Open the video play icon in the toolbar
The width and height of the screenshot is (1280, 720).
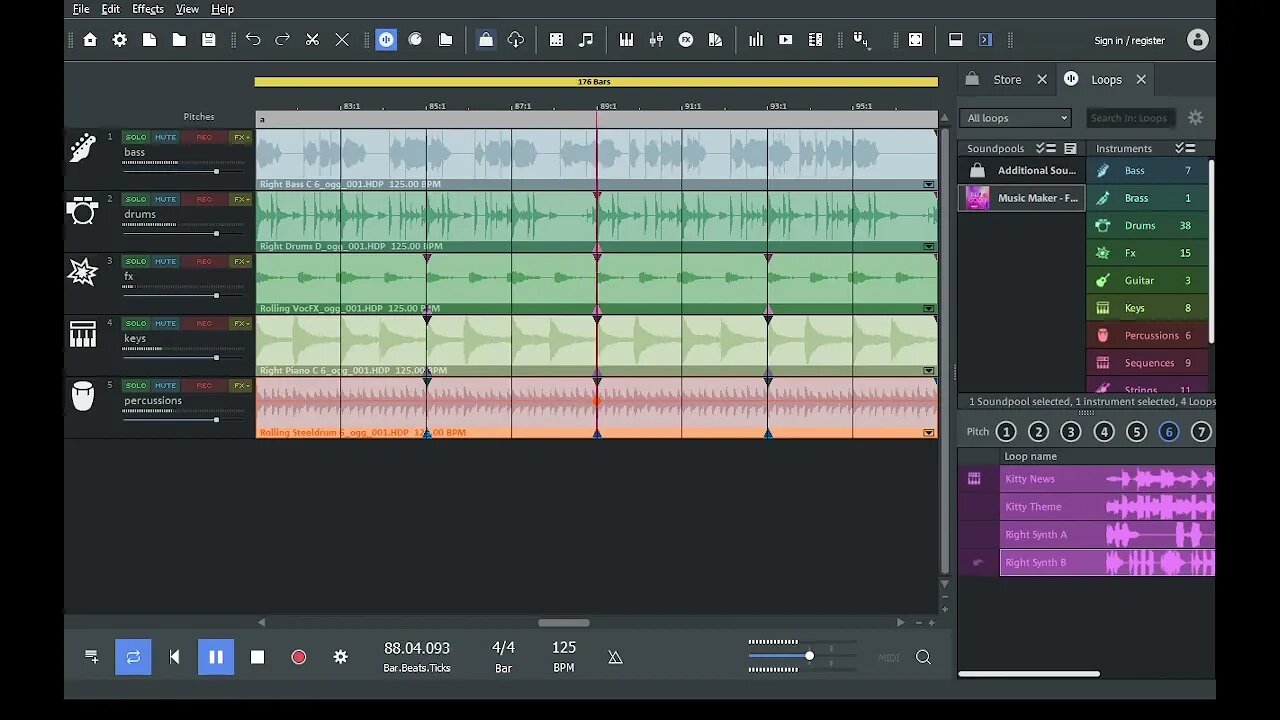pos(786,40)
